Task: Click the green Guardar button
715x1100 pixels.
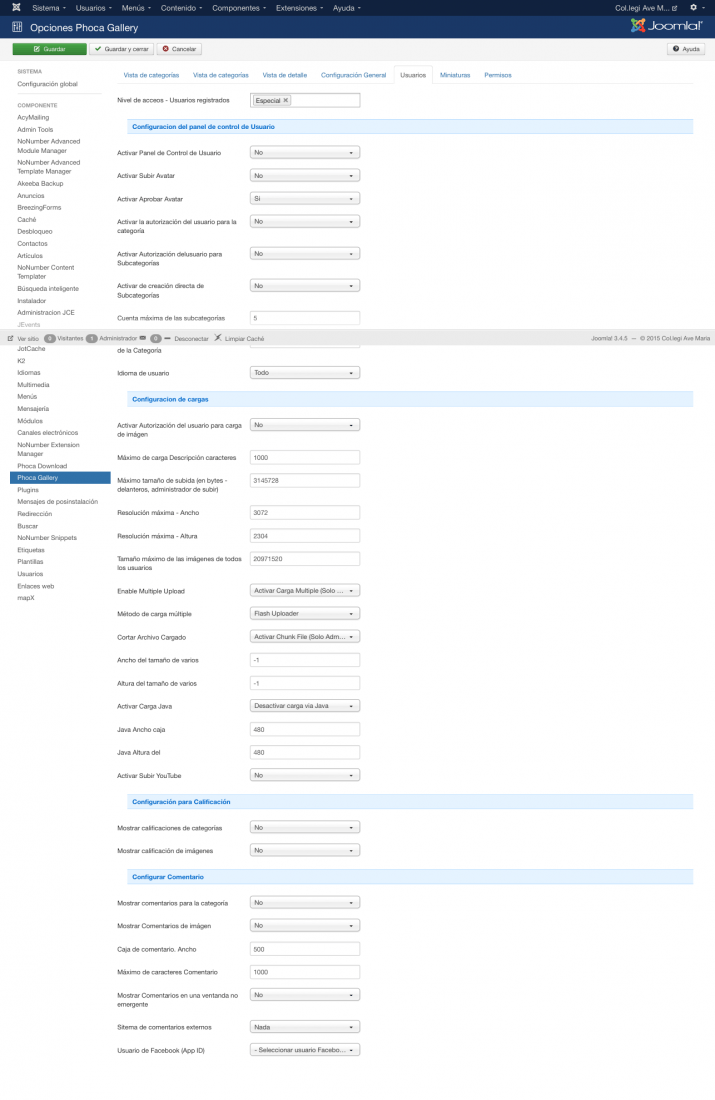Action: click(49, 49)
